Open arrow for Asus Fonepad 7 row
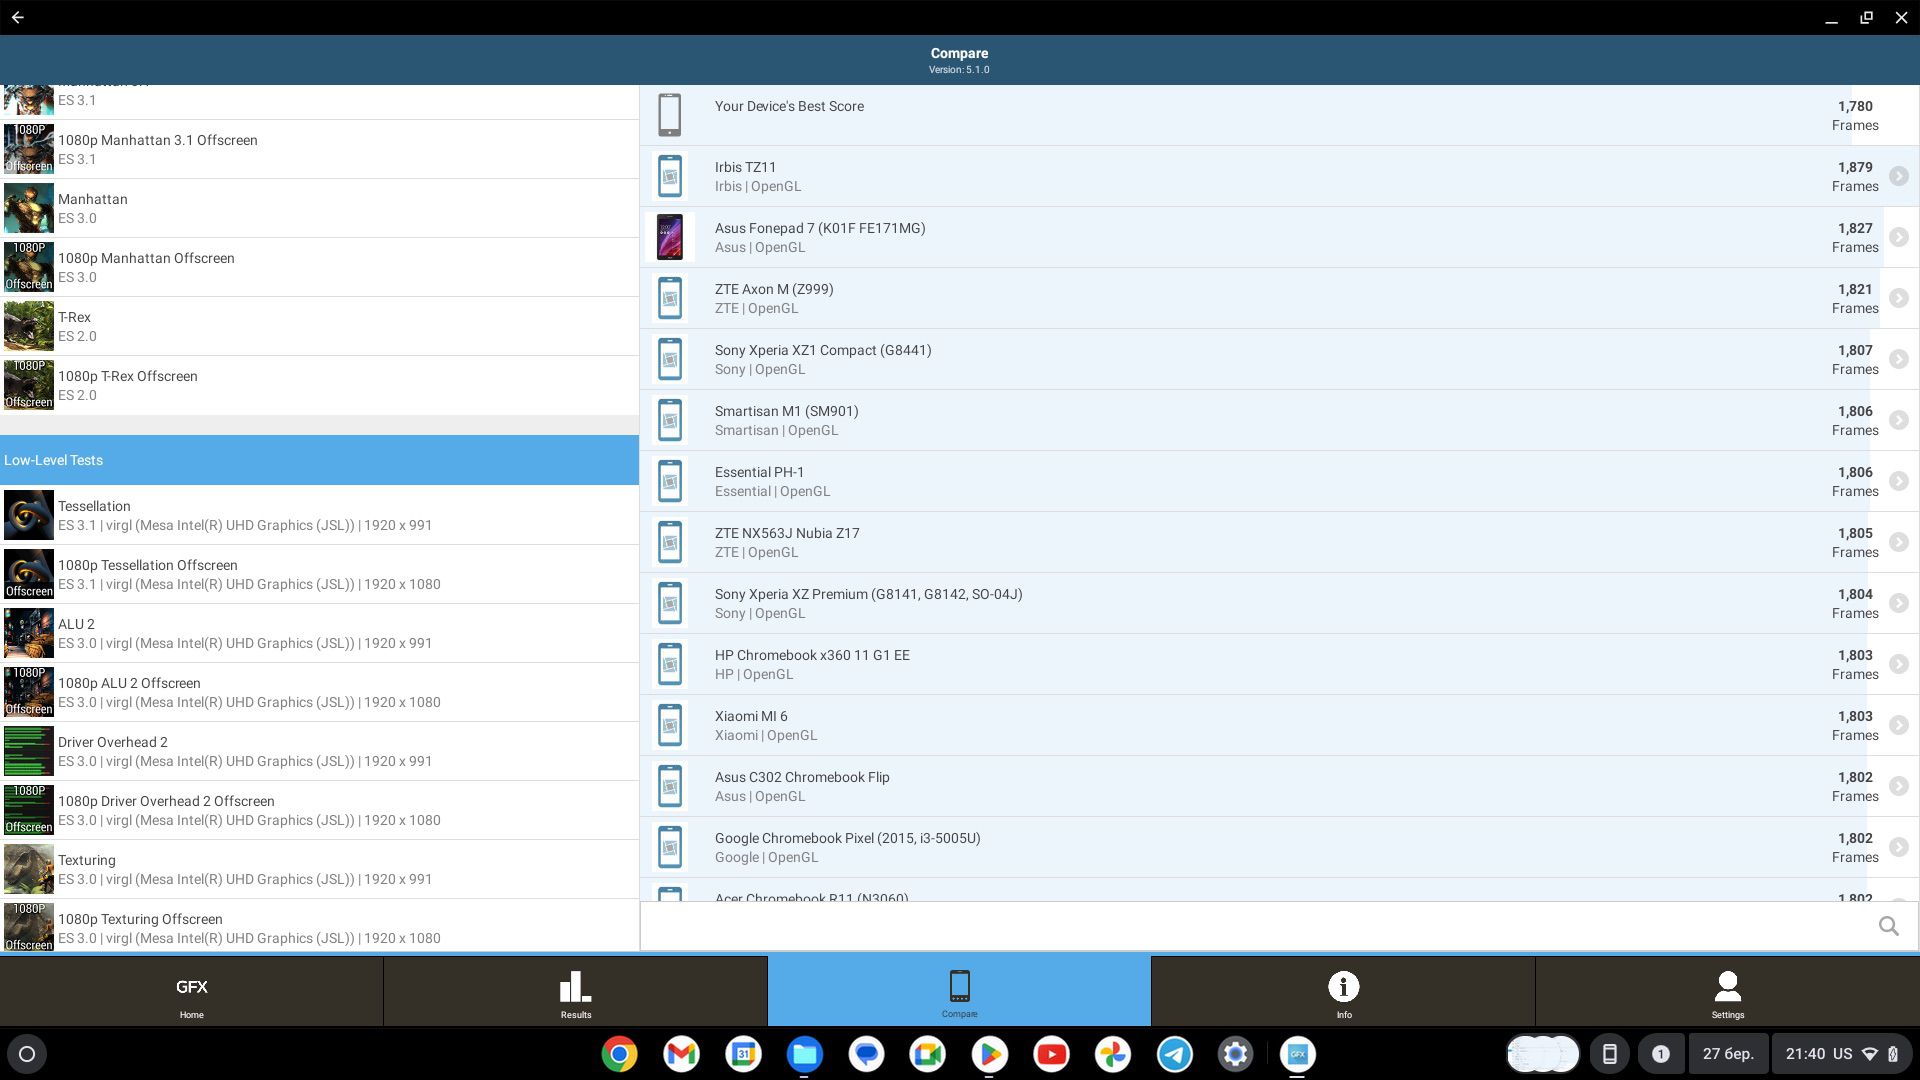The image size is (1920, 1080). (1898, 237)
